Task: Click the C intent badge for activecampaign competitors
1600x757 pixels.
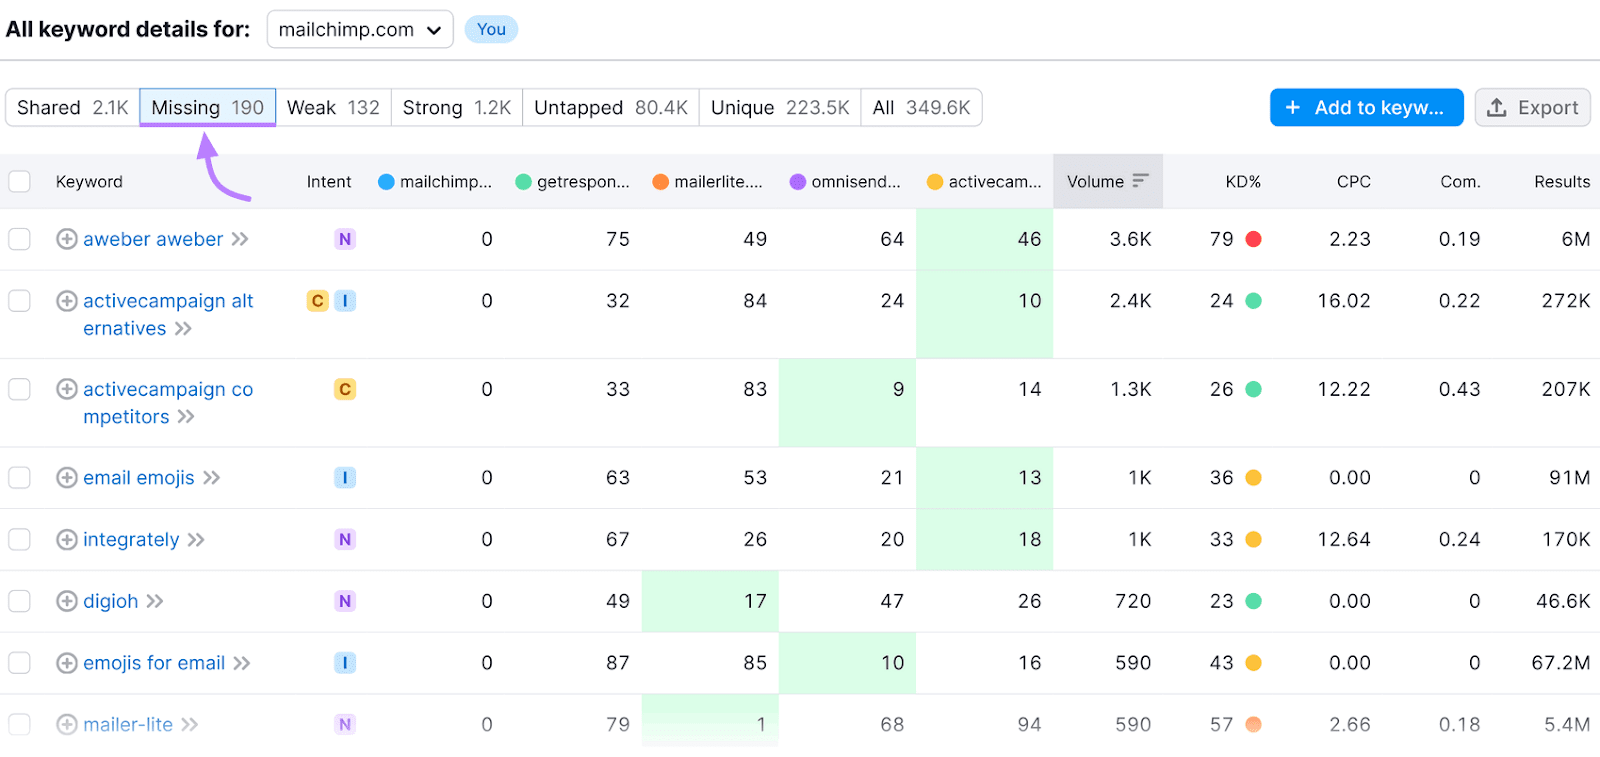Action: click(x=345, y=389)
